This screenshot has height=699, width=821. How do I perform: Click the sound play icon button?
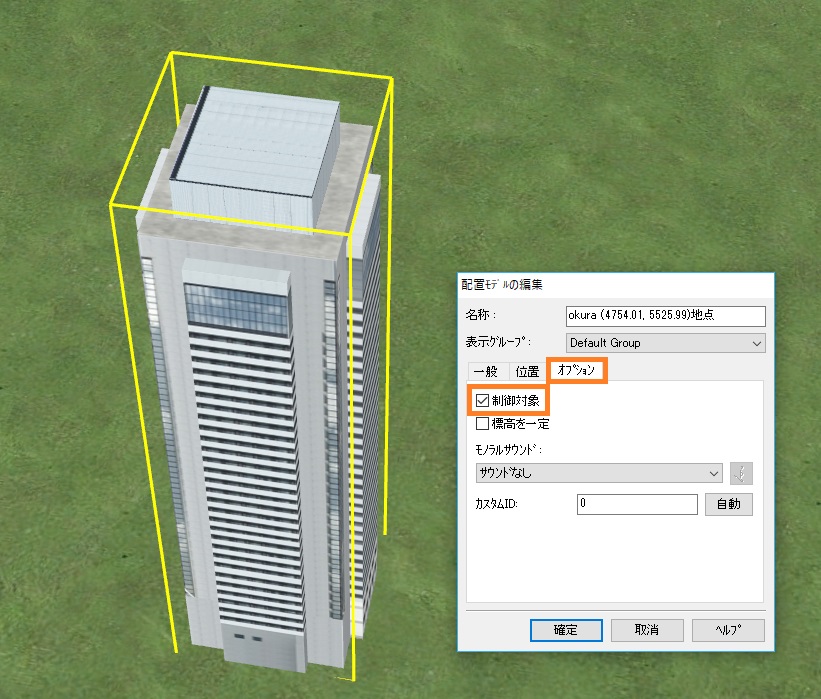[x=741, y=473]
